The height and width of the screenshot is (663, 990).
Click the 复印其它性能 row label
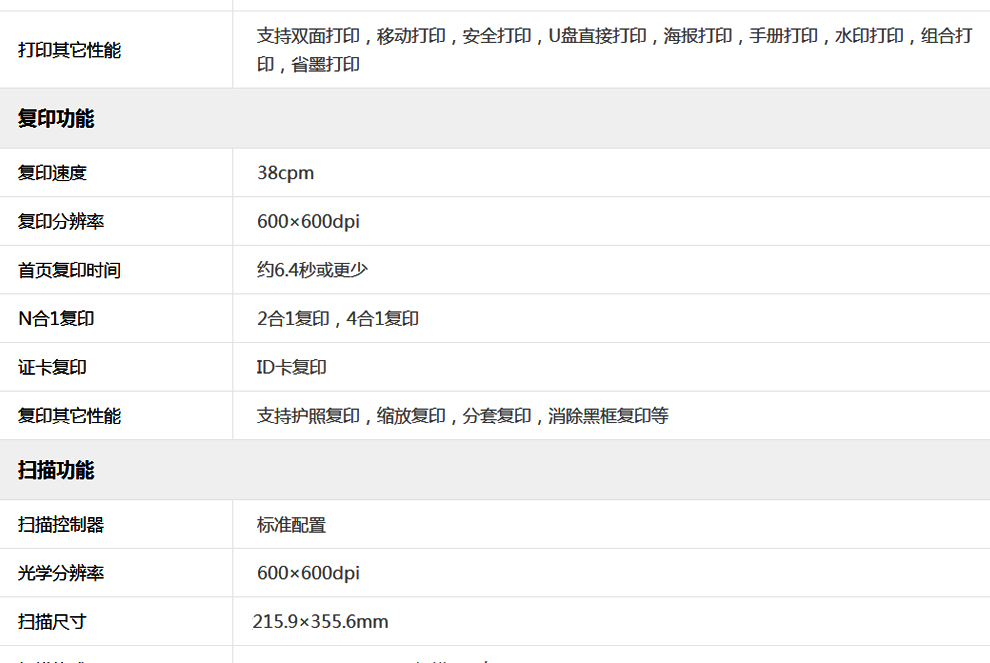click(69, 416)
